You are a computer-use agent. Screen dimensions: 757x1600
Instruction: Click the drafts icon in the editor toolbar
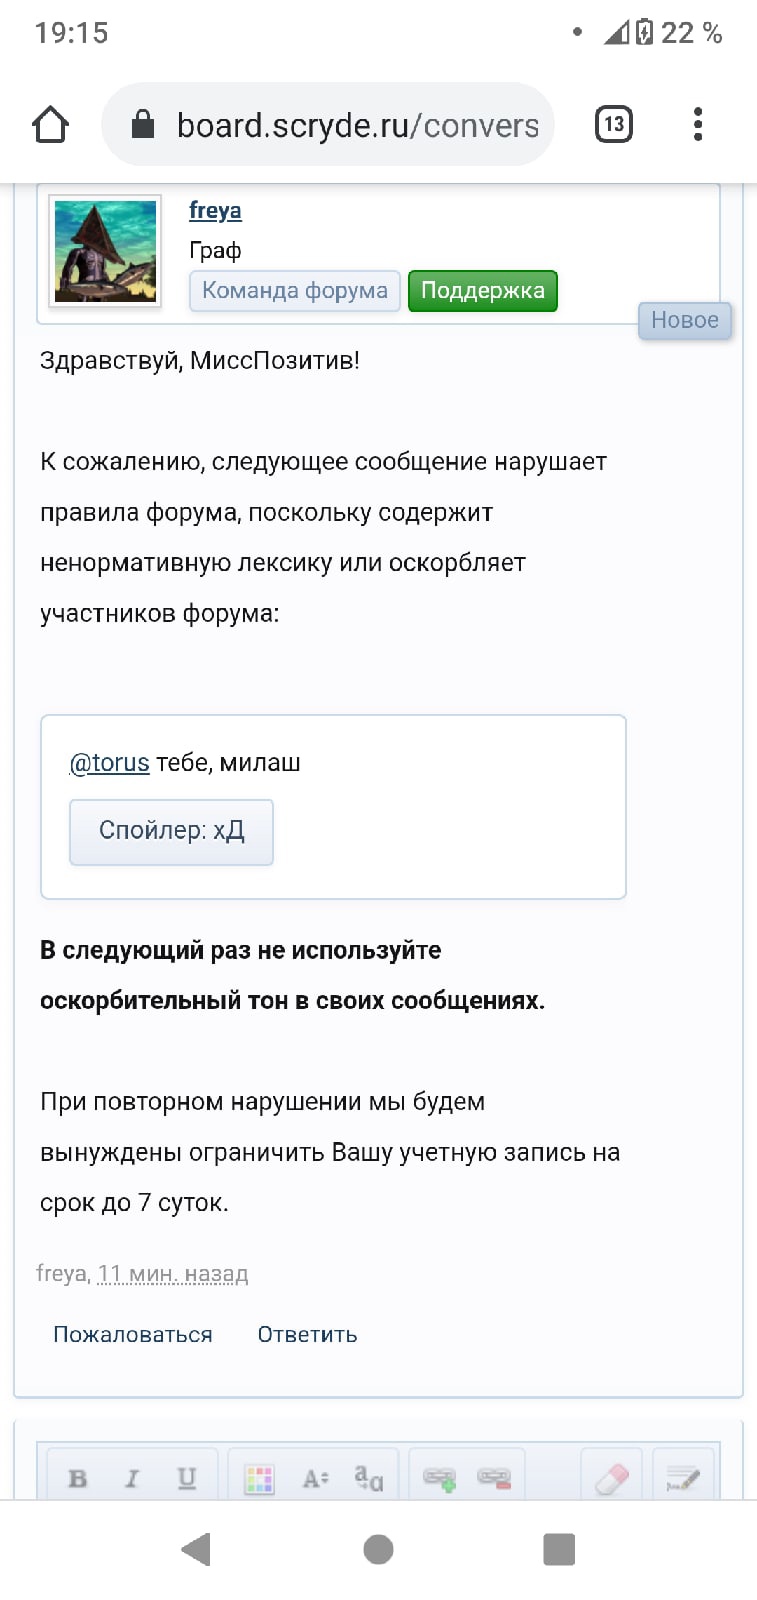tap(683, 1478)
